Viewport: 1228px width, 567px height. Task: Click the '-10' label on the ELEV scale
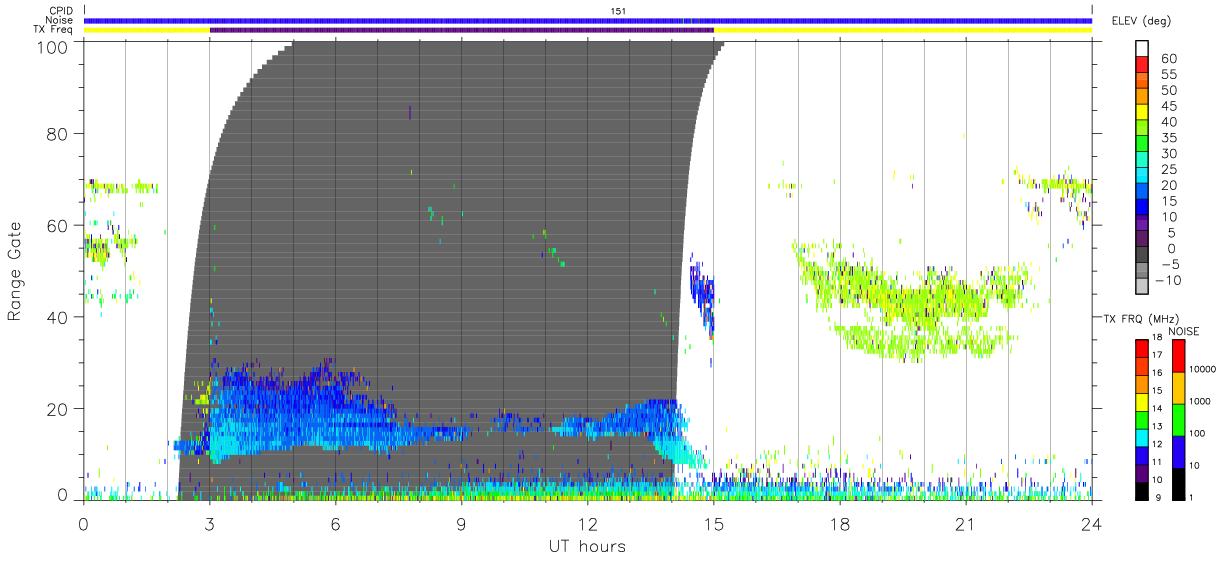coord(1168,280)
